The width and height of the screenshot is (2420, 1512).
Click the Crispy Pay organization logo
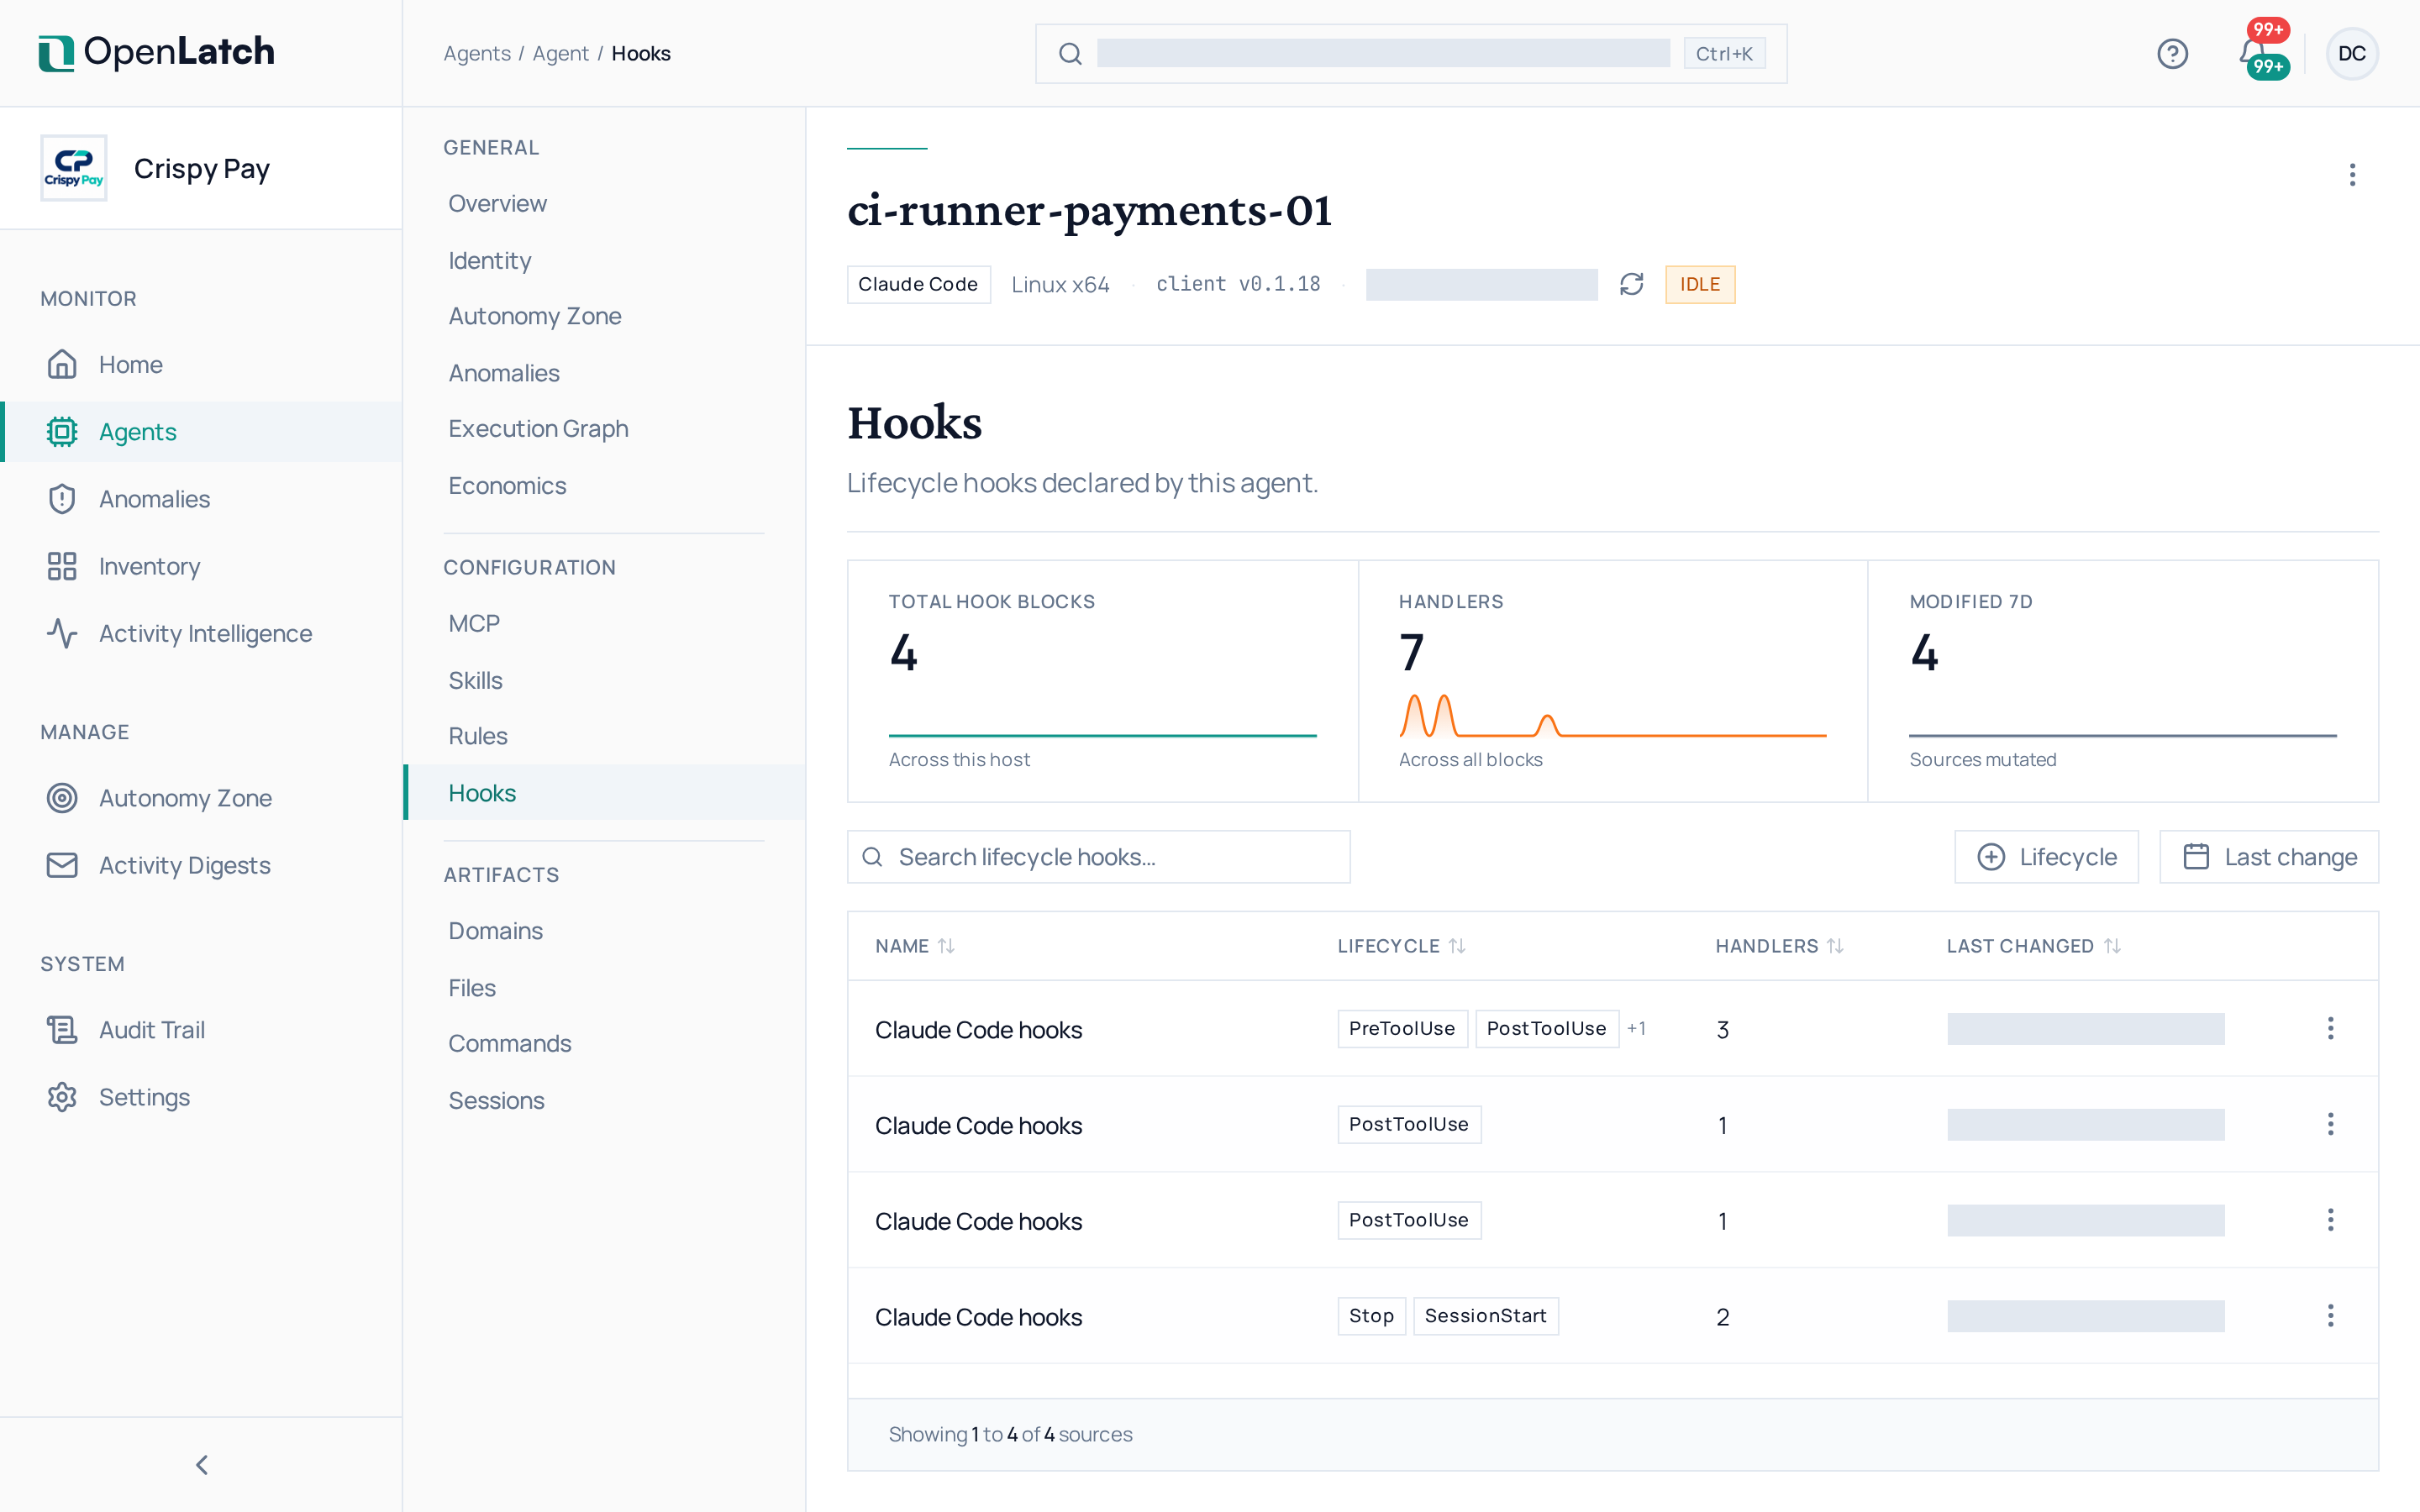coord(74,168)
